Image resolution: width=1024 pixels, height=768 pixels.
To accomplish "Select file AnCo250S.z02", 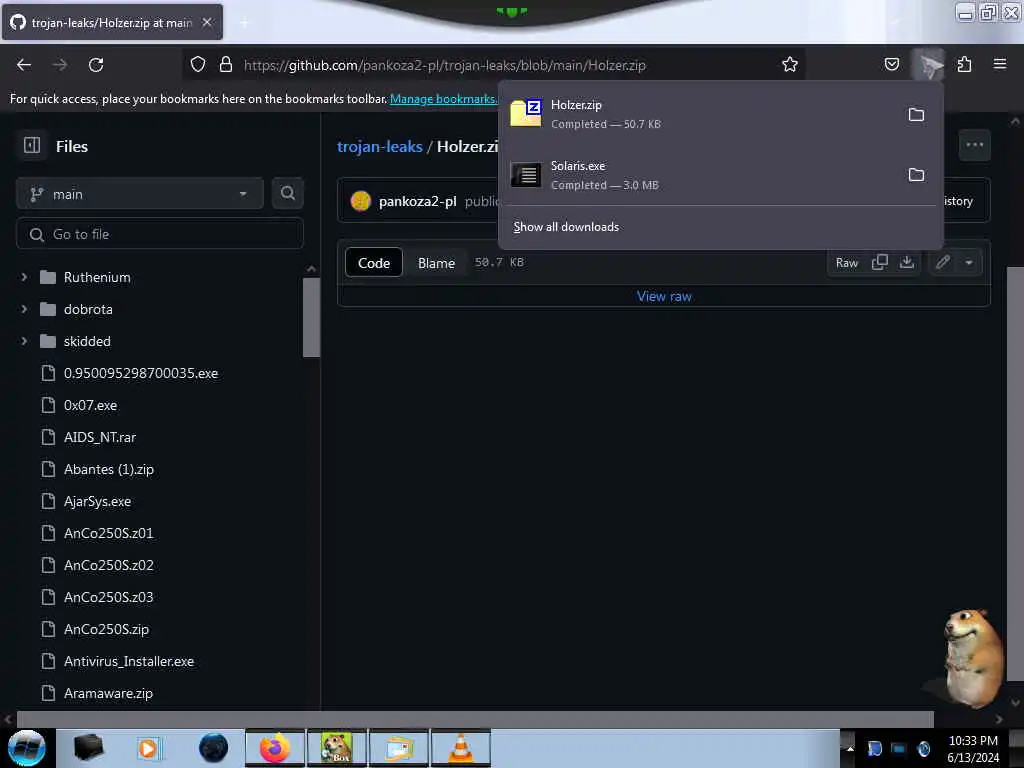I will [108, 565].
